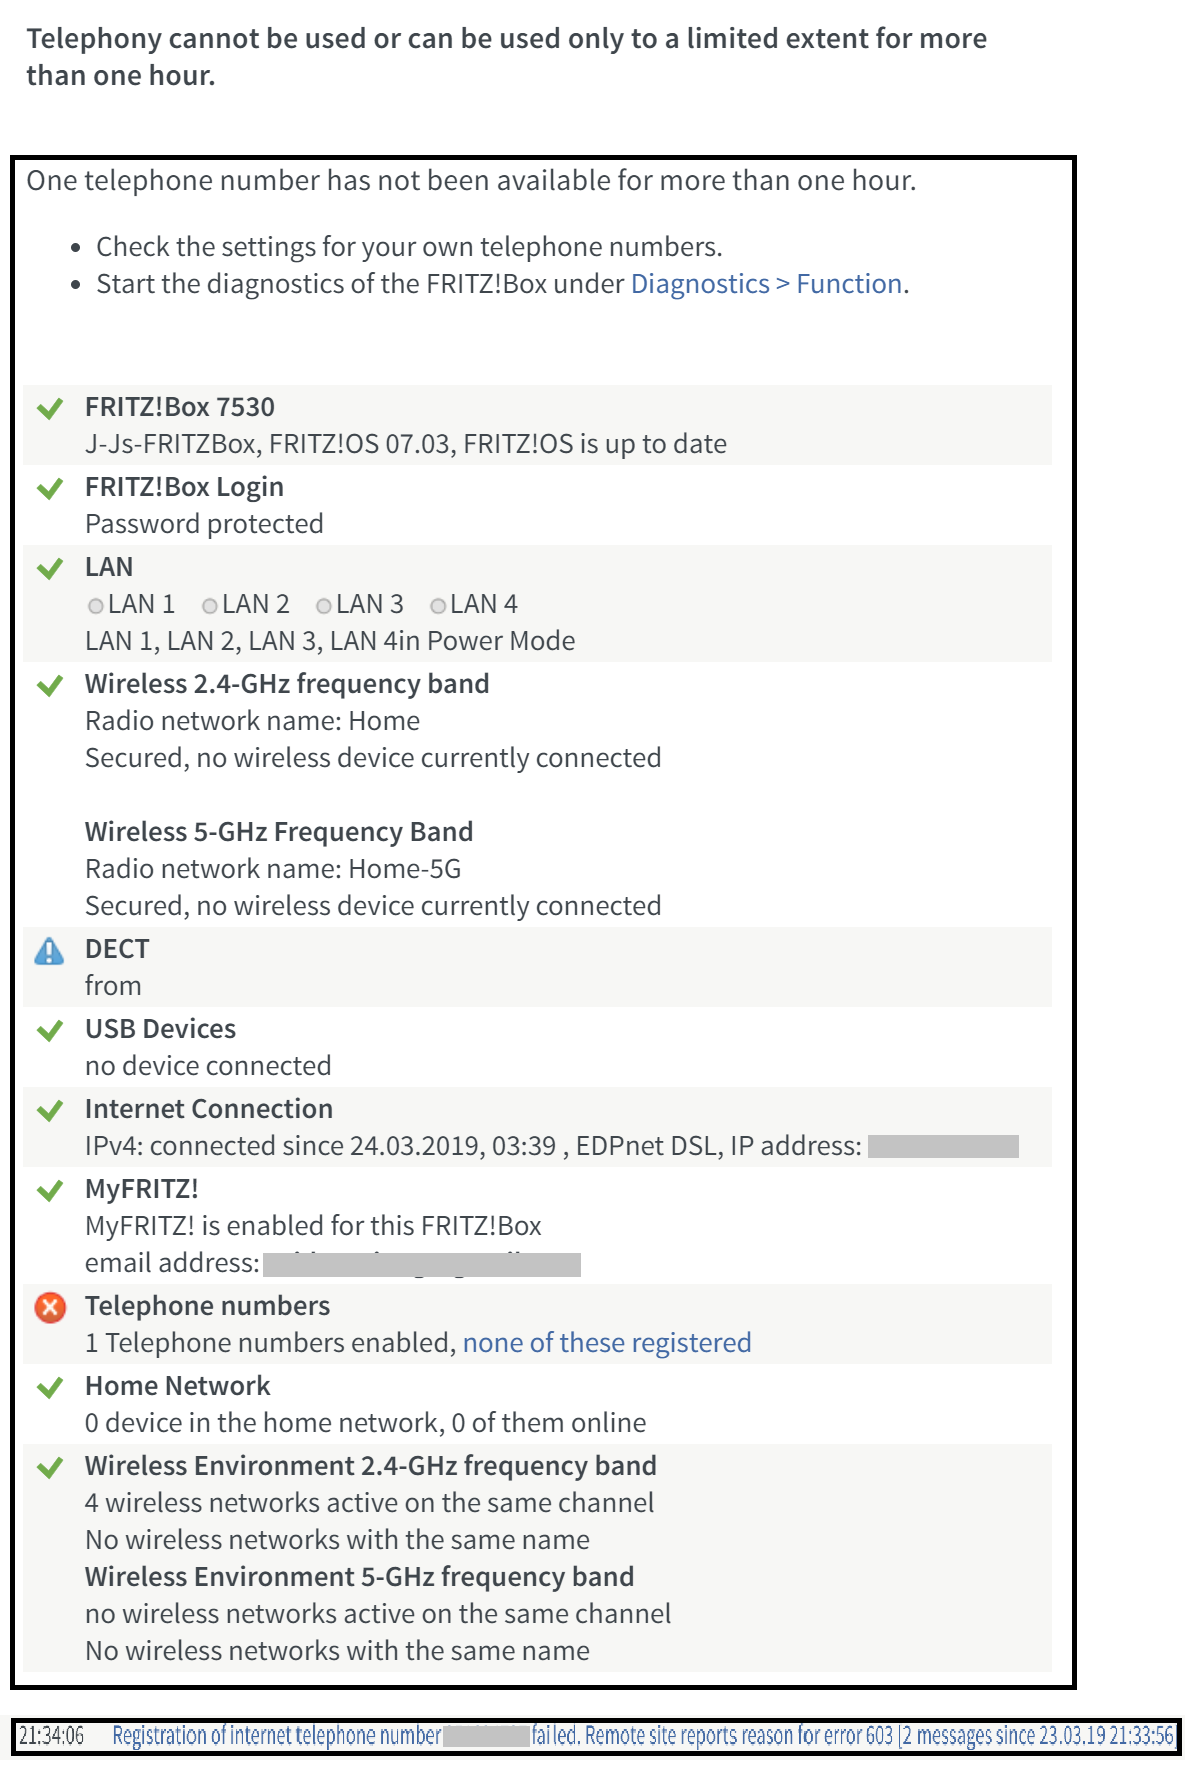Click the Wireless Environment 2.4-GHz checkmark icon
Viewport: 1199px width, 1771px height.
50,1468
